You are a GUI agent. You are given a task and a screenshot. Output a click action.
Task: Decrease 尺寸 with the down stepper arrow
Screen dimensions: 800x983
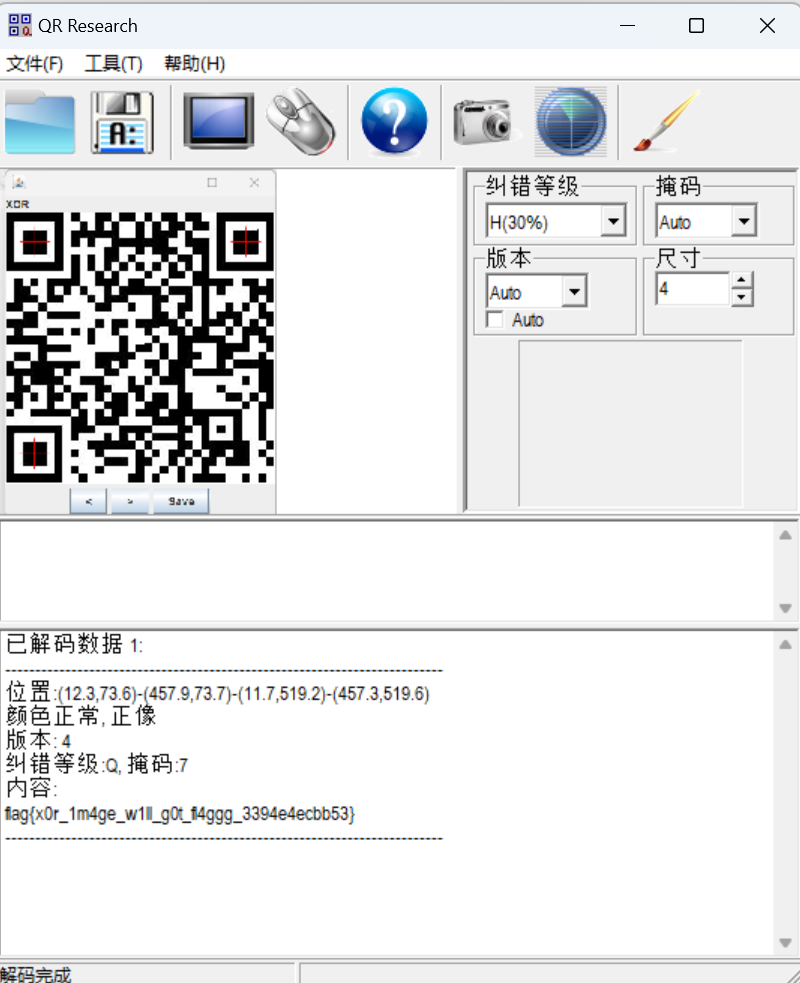point(742,297)
